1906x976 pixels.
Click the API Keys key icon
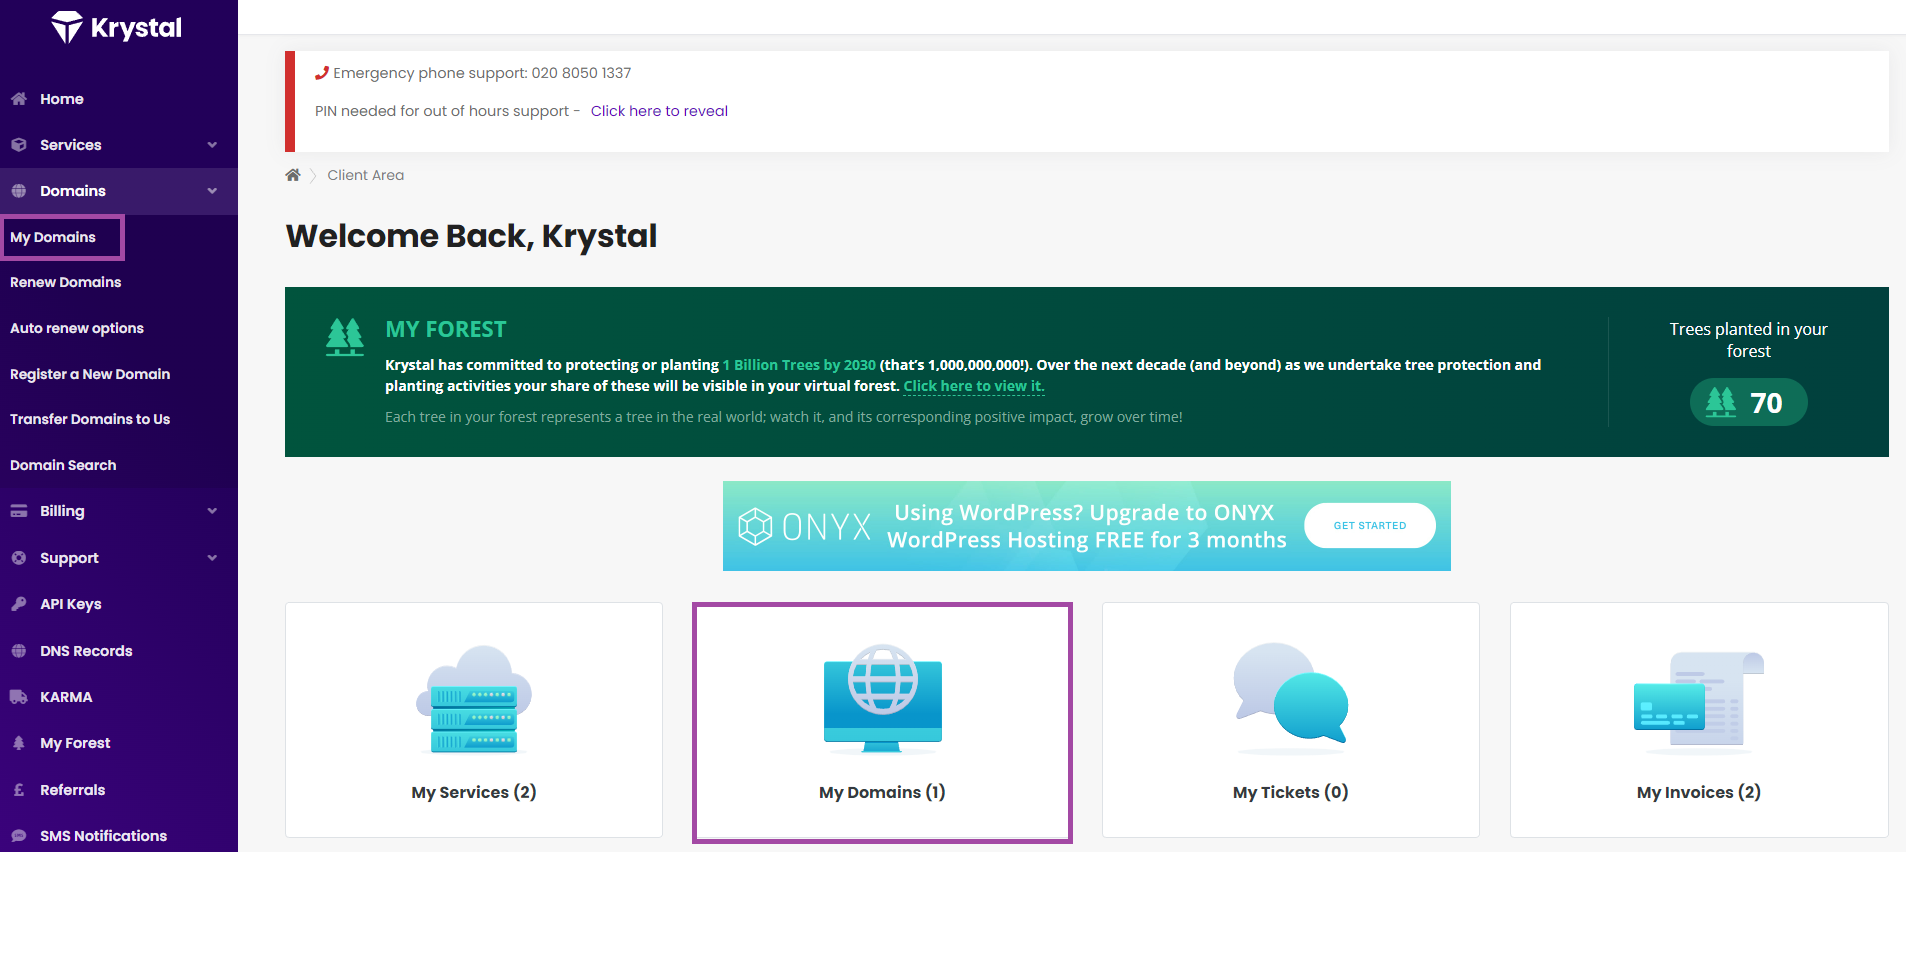[18, 604]
